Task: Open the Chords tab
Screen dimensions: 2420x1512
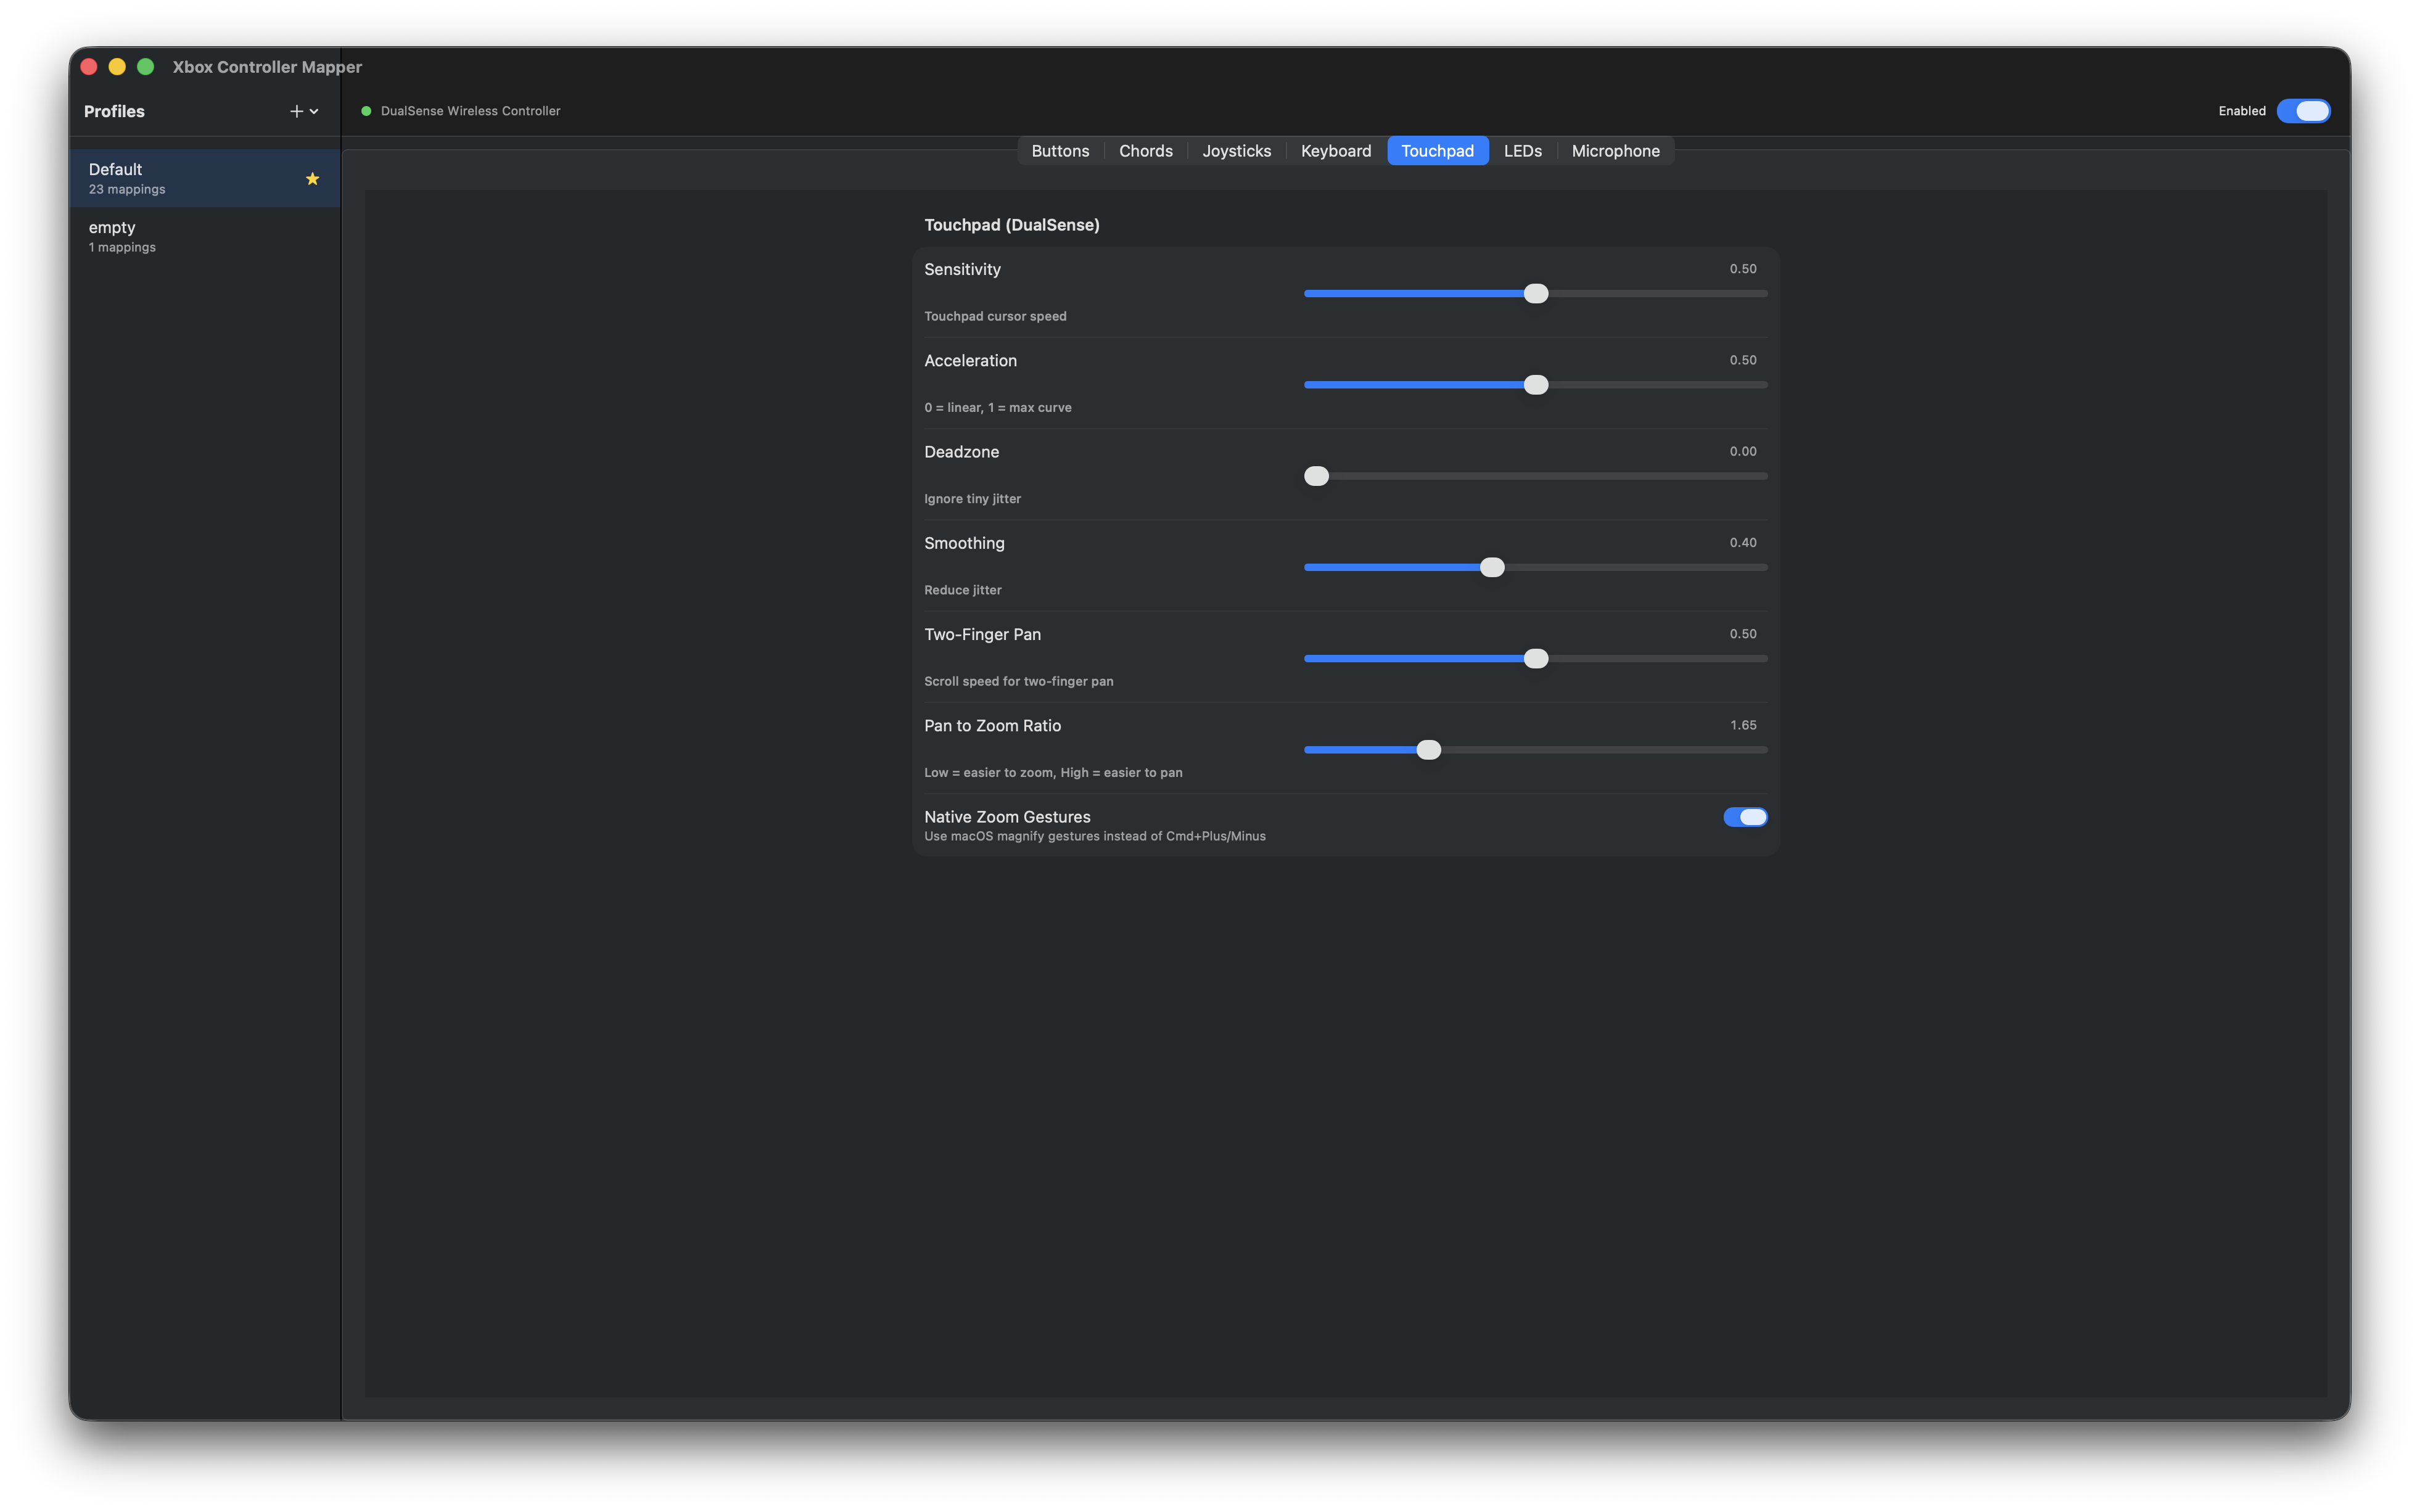Action: (1145, 150)
